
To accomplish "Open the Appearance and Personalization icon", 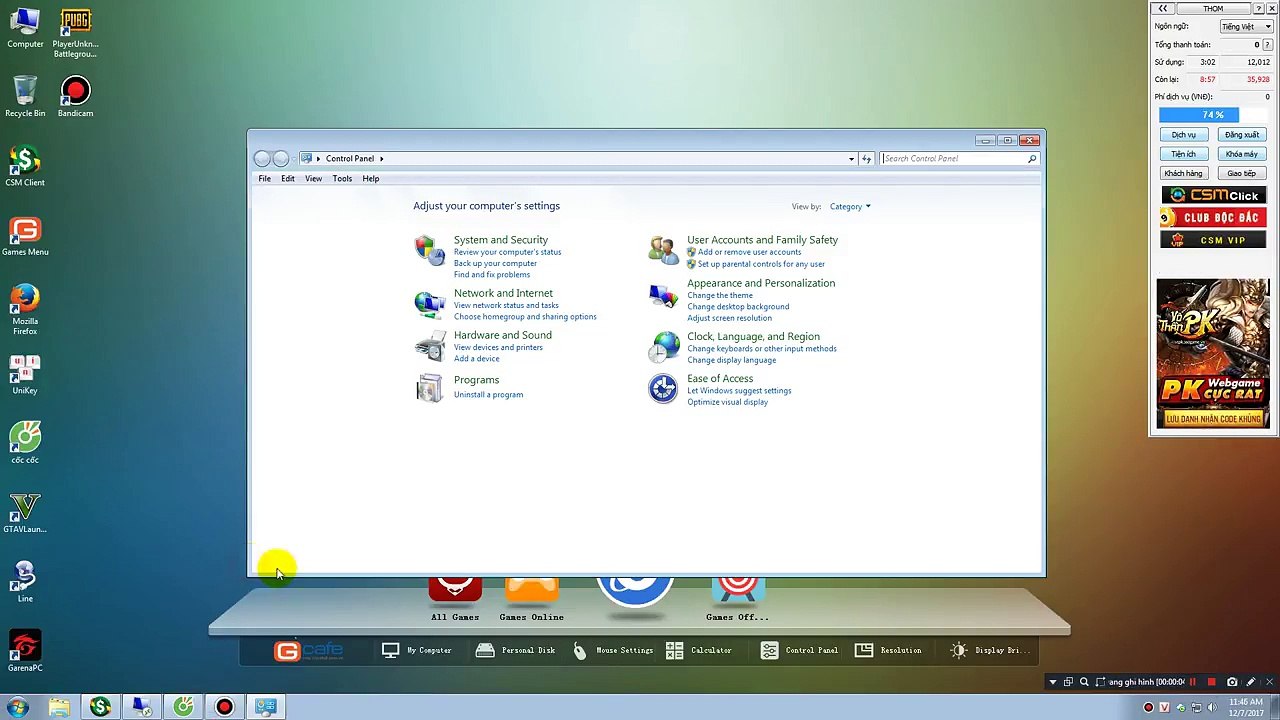I will [x=663, y=296].
